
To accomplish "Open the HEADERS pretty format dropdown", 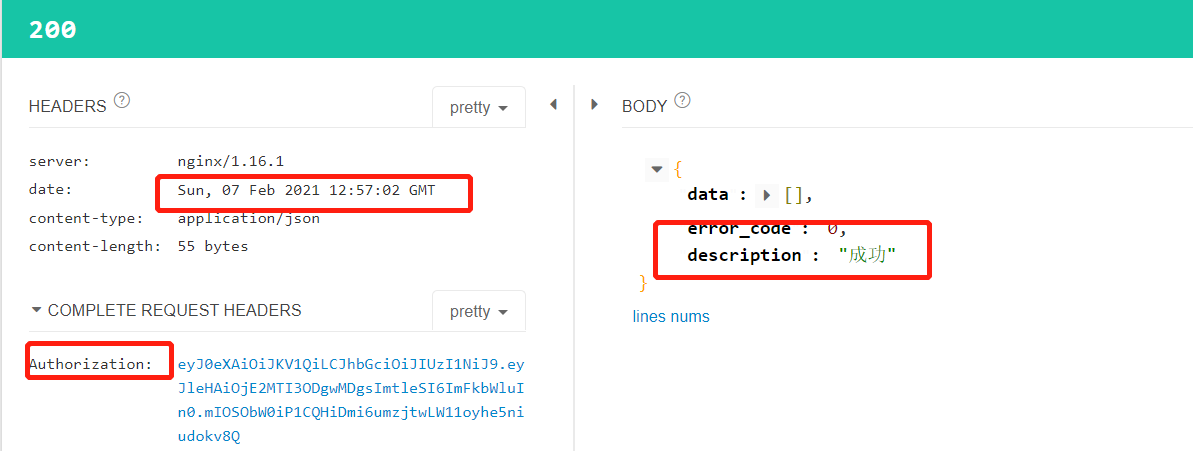I will click(479, 107).
